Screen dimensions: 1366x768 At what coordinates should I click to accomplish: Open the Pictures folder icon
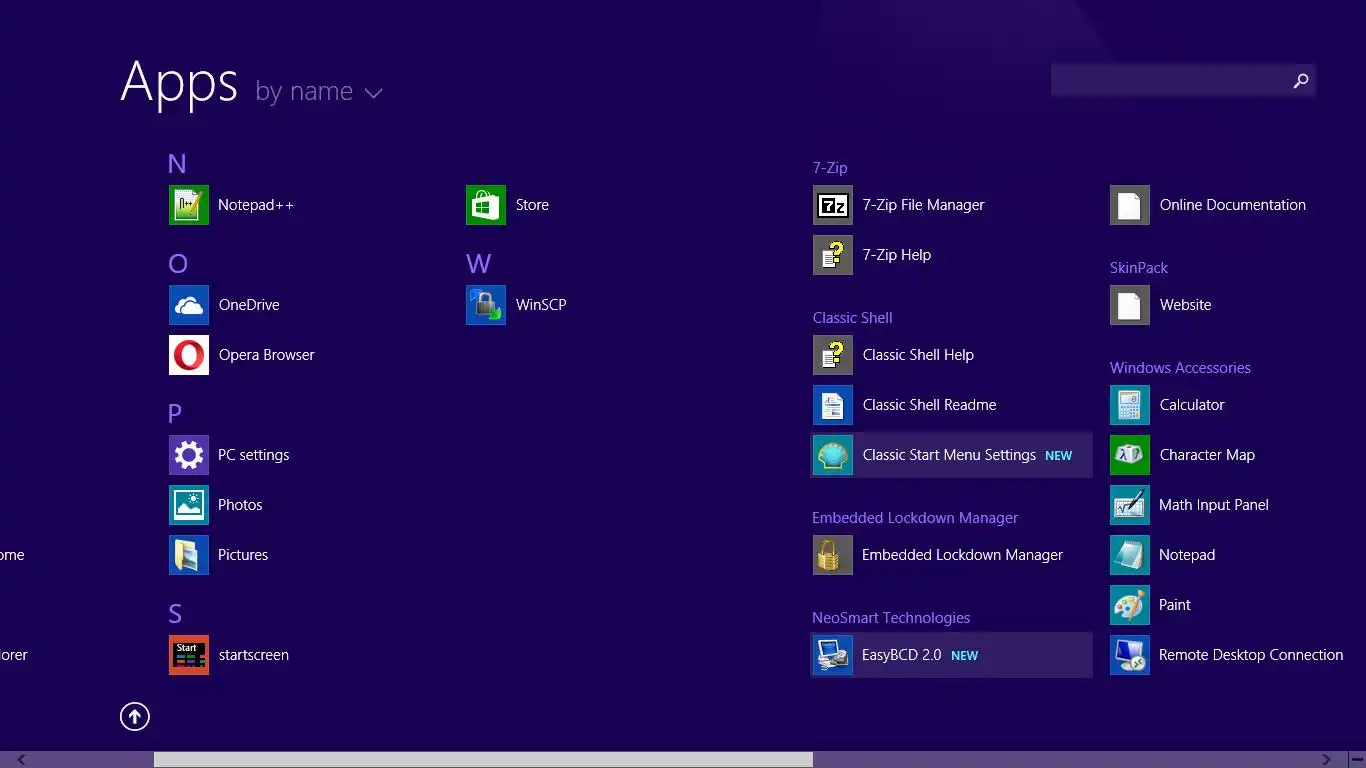[x=189, y=555]
